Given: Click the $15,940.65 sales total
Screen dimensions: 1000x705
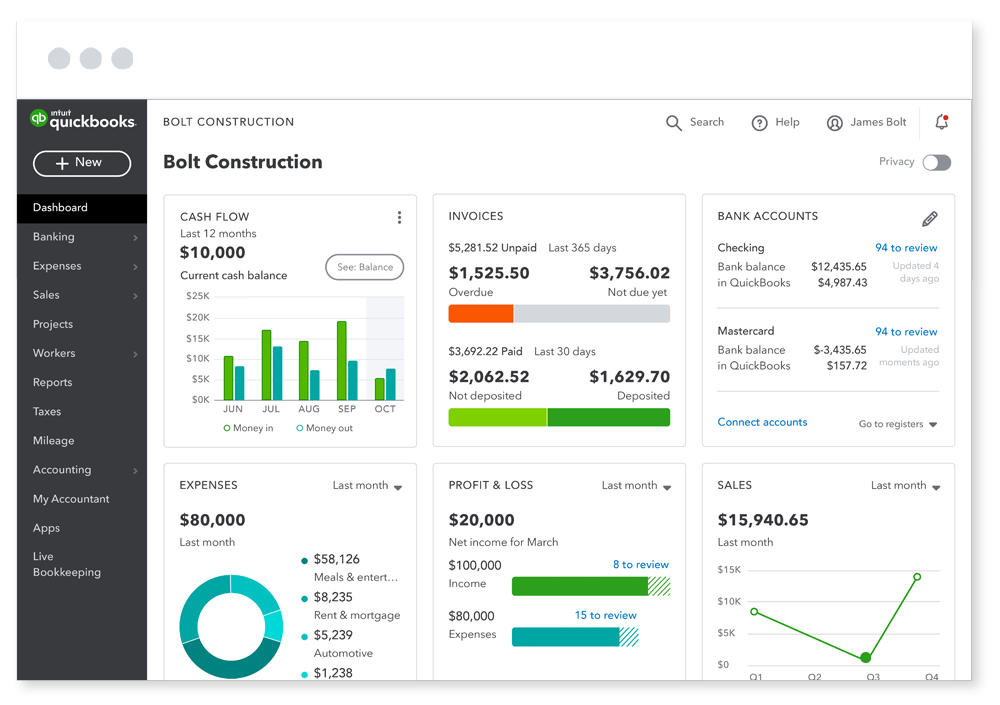Looking at the screenshot, I should point(763,520).
